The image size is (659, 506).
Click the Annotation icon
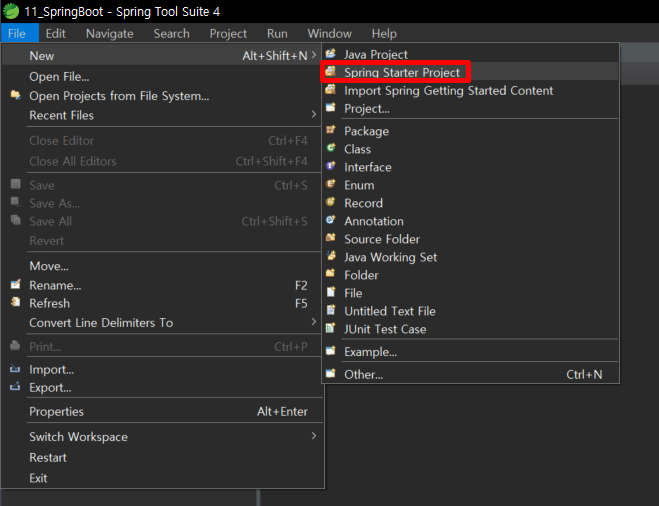click(331, 220)
